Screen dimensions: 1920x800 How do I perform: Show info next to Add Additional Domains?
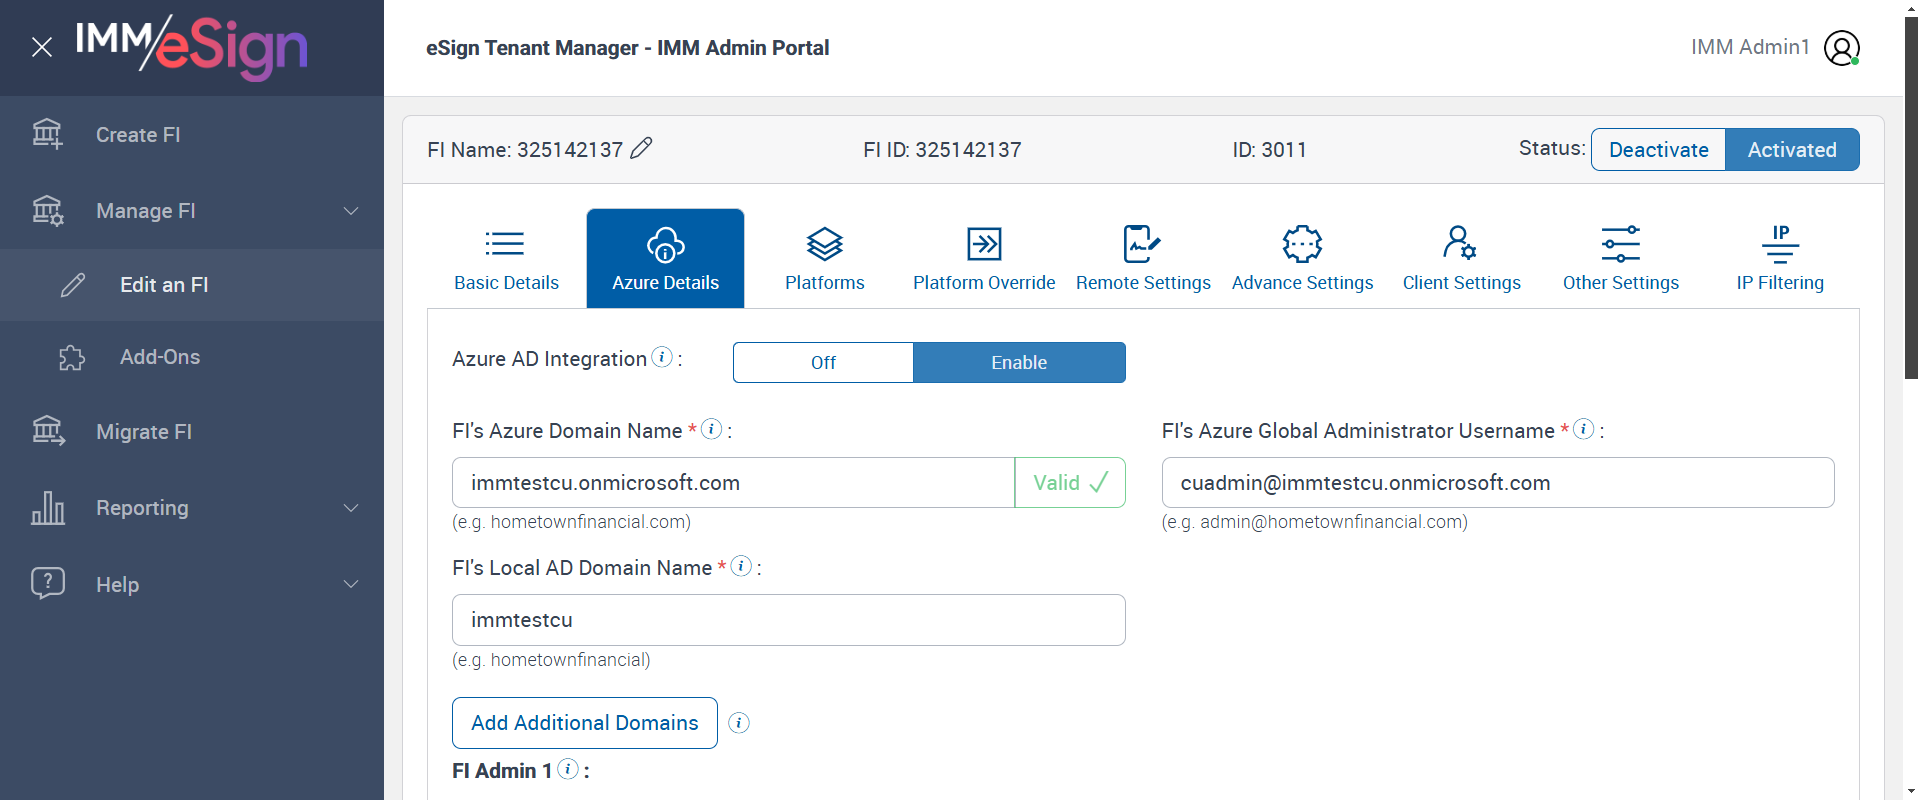tap(739, 723)
